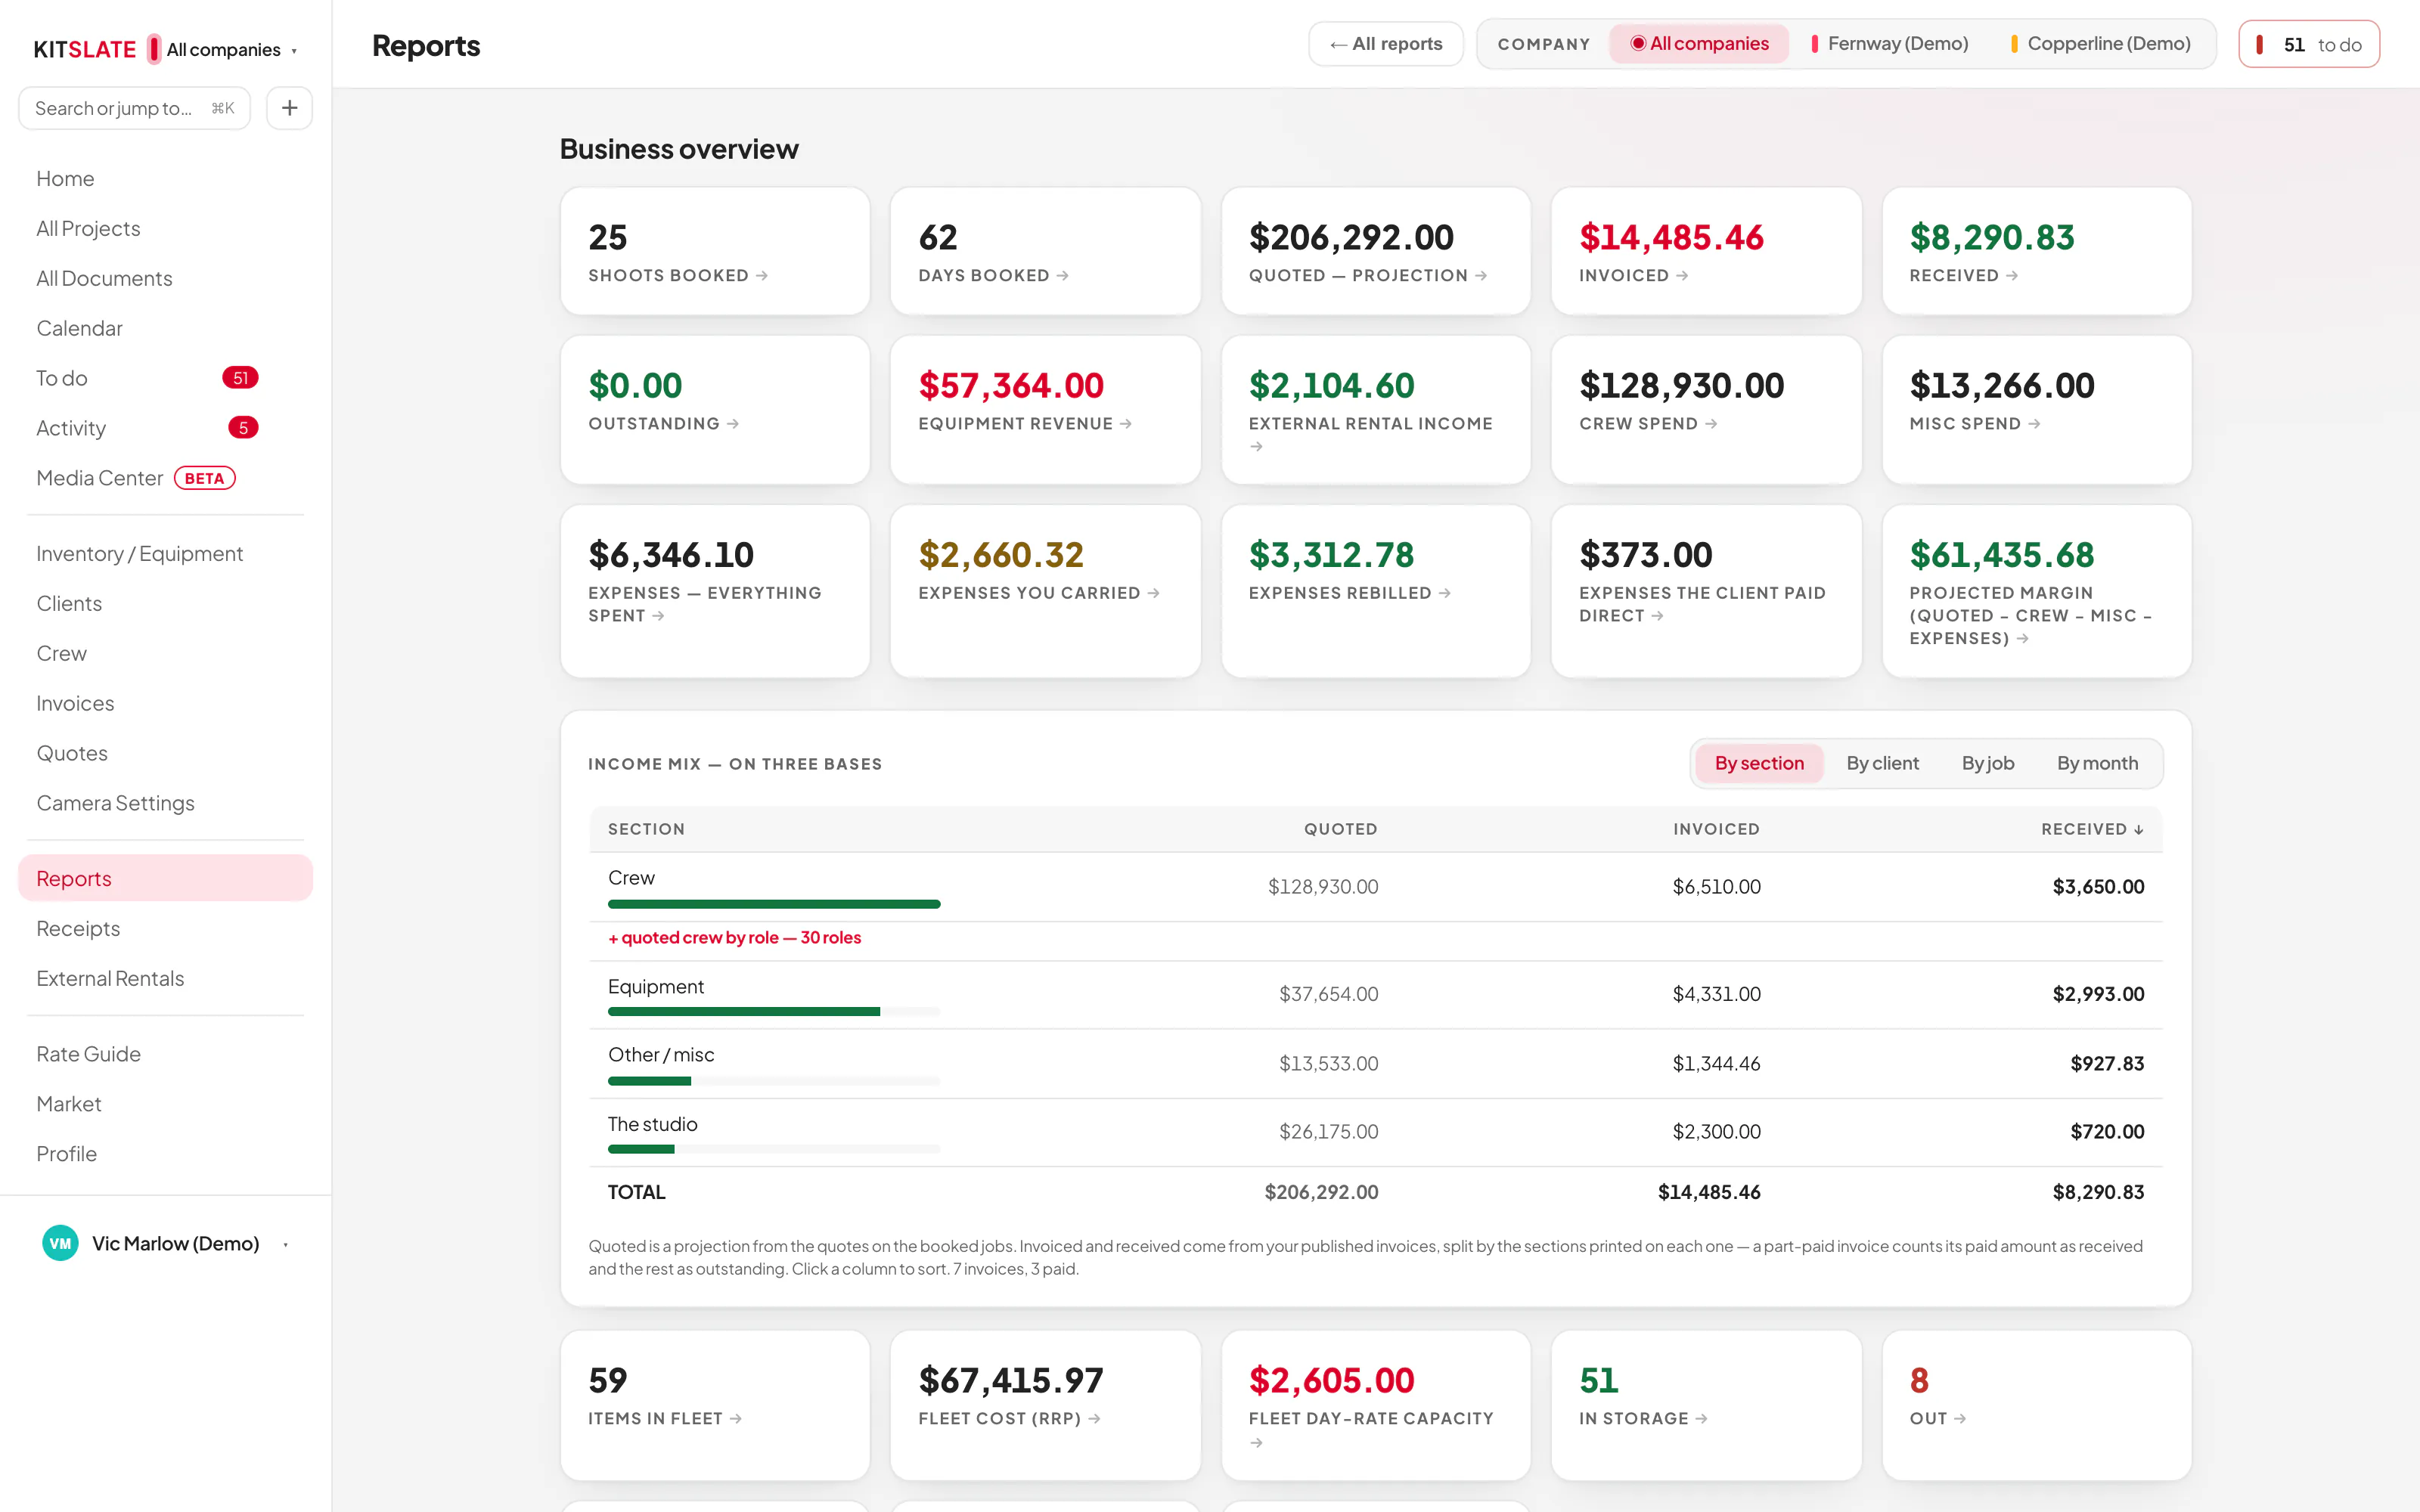Open the KITSLATE logo home

pyautogui.click(x=85, y=49)
